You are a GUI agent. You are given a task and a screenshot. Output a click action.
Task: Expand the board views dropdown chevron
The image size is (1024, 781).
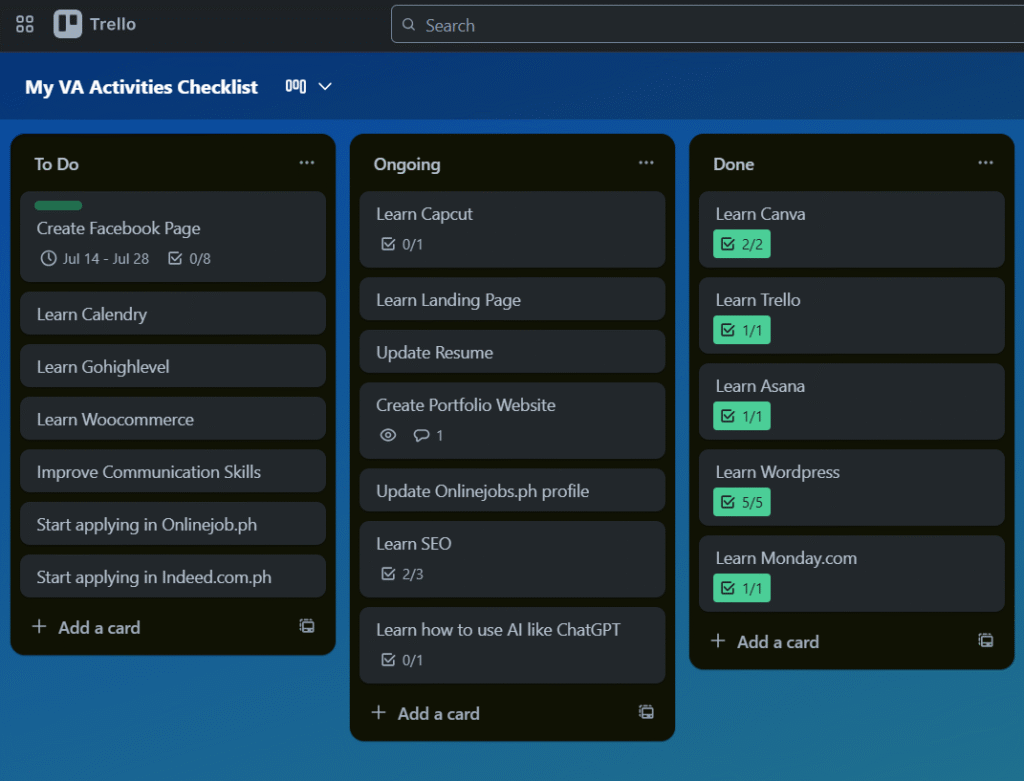325,86
